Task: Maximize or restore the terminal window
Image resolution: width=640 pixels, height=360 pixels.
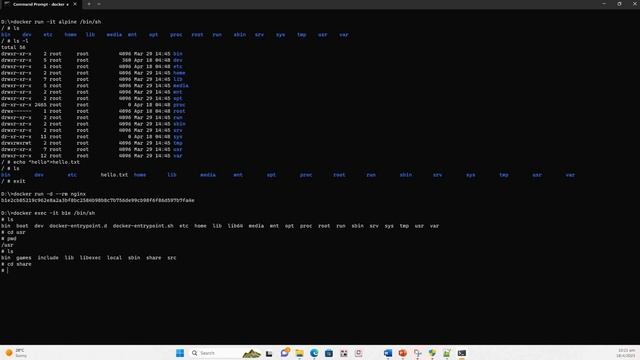Action: pos(619,4)
